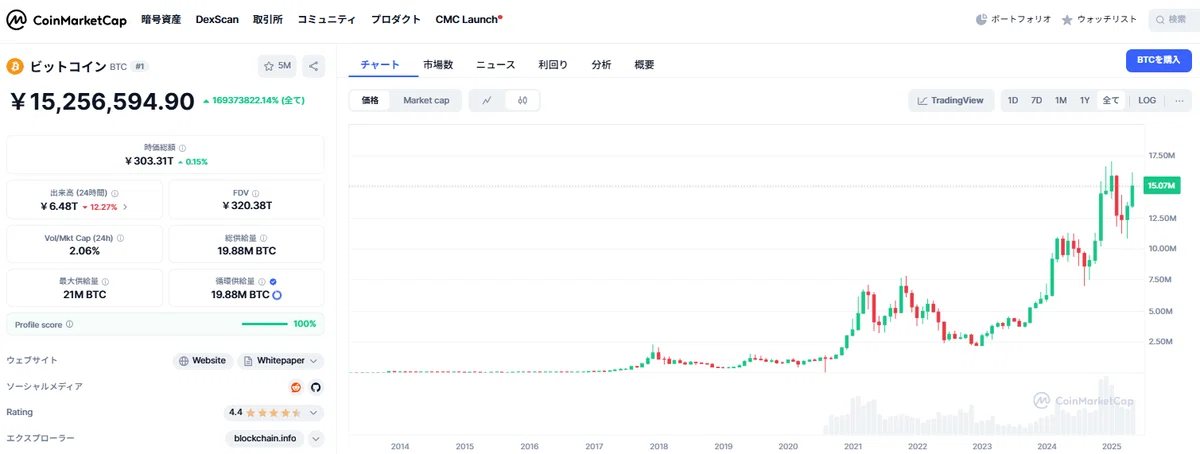Screen dimensions: 1200x454
Task: Click the CoinMarketCap logo
Action: [x=67, y=19]
